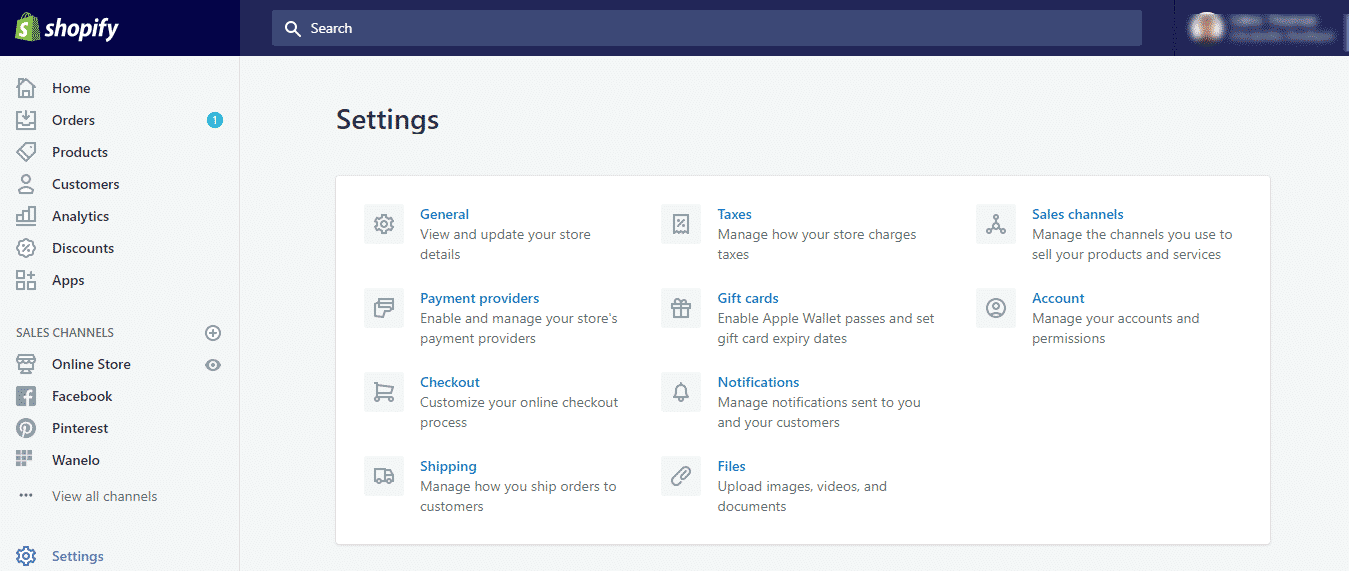
Task: Open the Notifications bell icon
Action: point(681,392)
